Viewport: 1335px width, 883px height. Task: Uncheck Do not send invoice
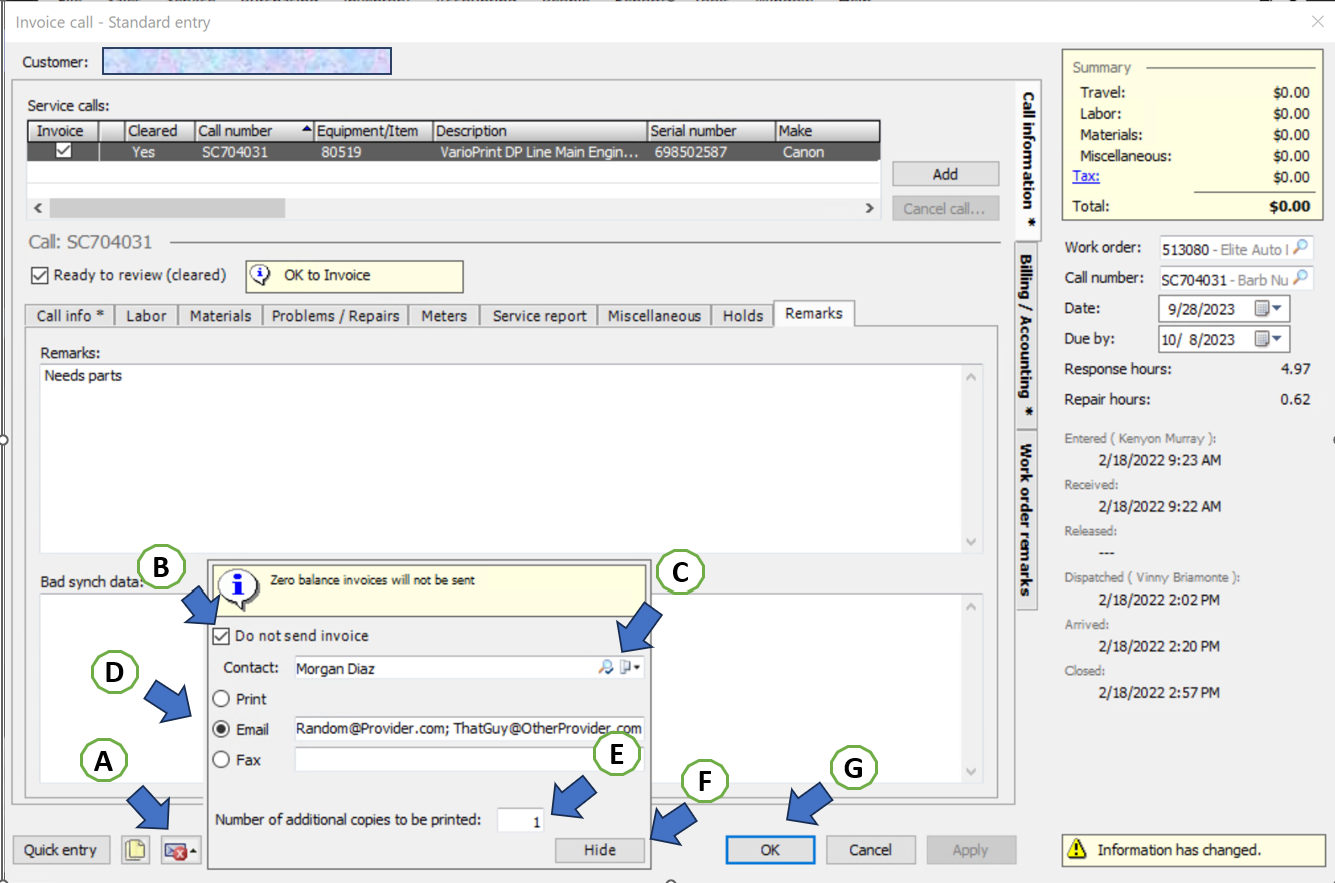222,635
